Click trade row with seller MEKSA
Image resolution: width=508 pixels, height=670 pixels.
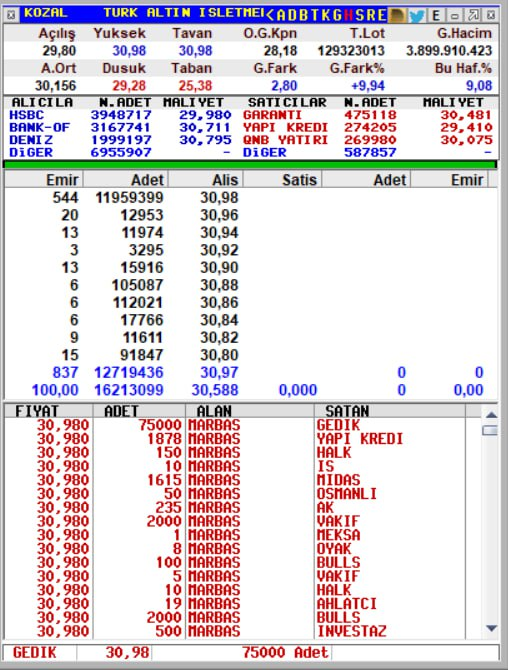coord(234,535)
